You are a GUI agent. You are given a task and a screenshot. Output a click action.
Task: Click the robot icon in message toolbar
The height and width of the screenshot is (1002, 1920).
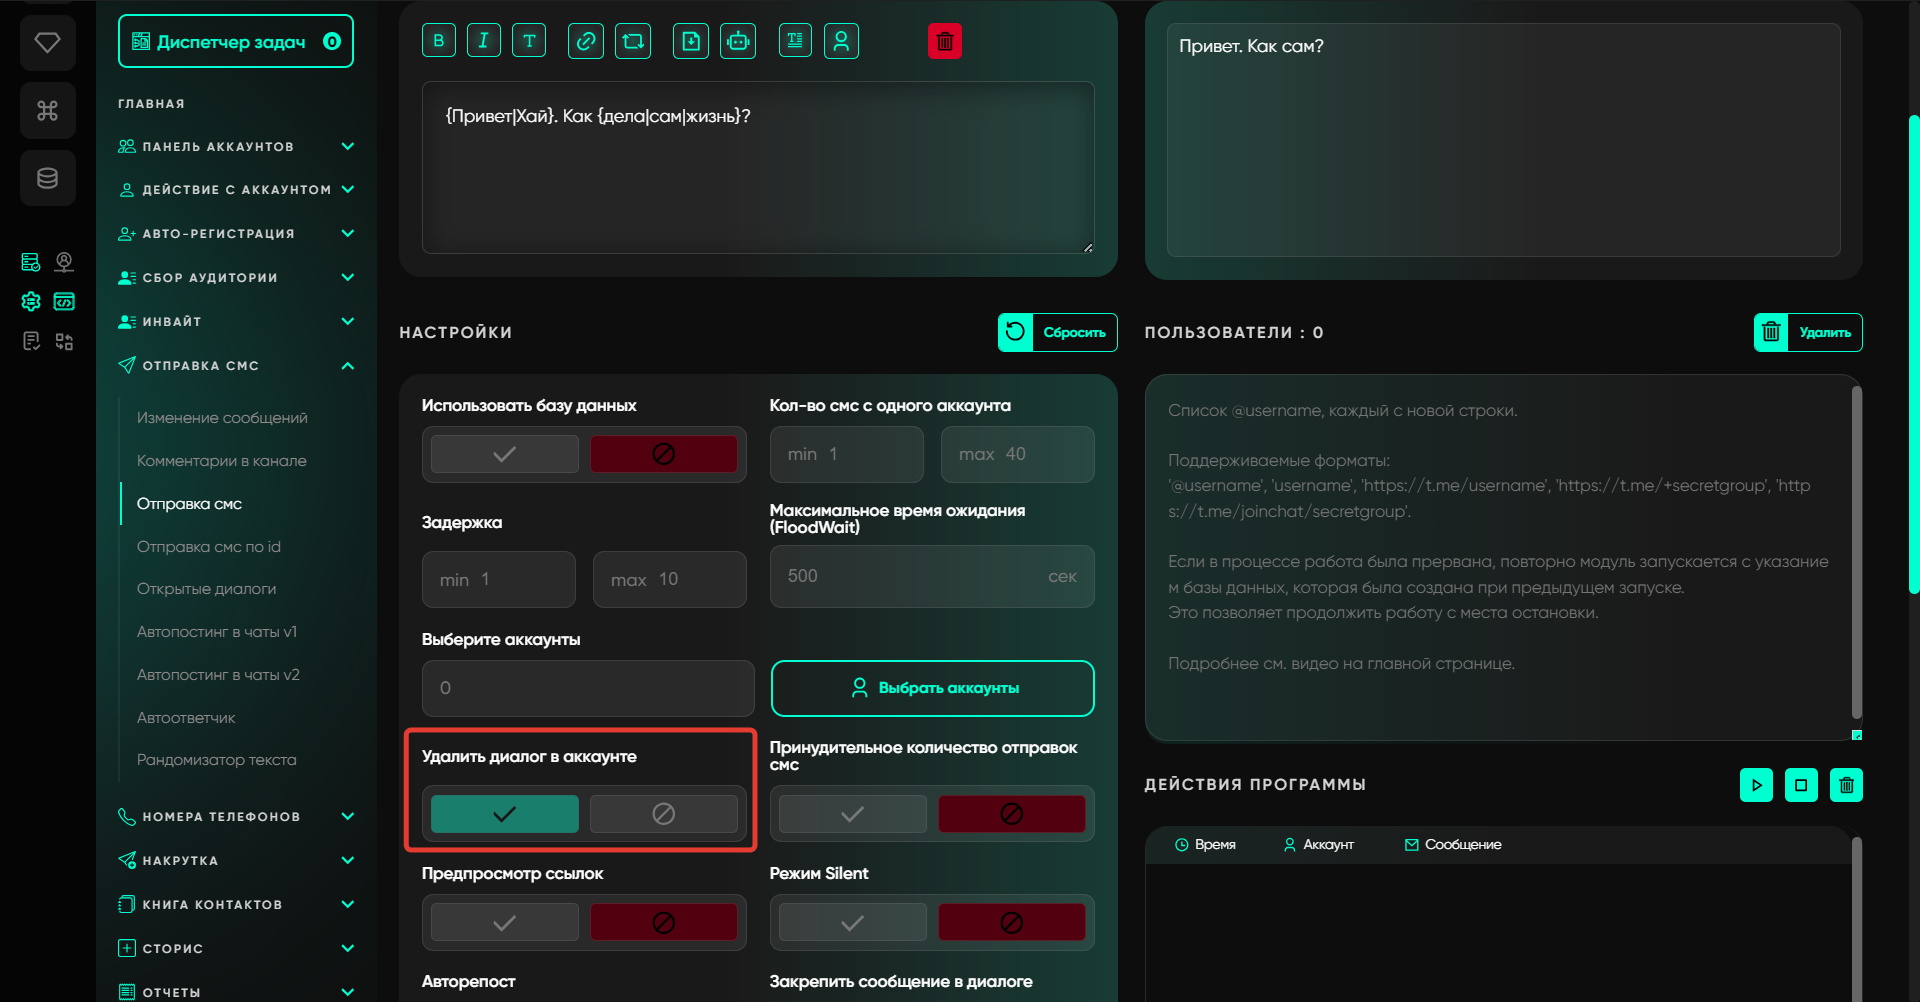(738, 41)
